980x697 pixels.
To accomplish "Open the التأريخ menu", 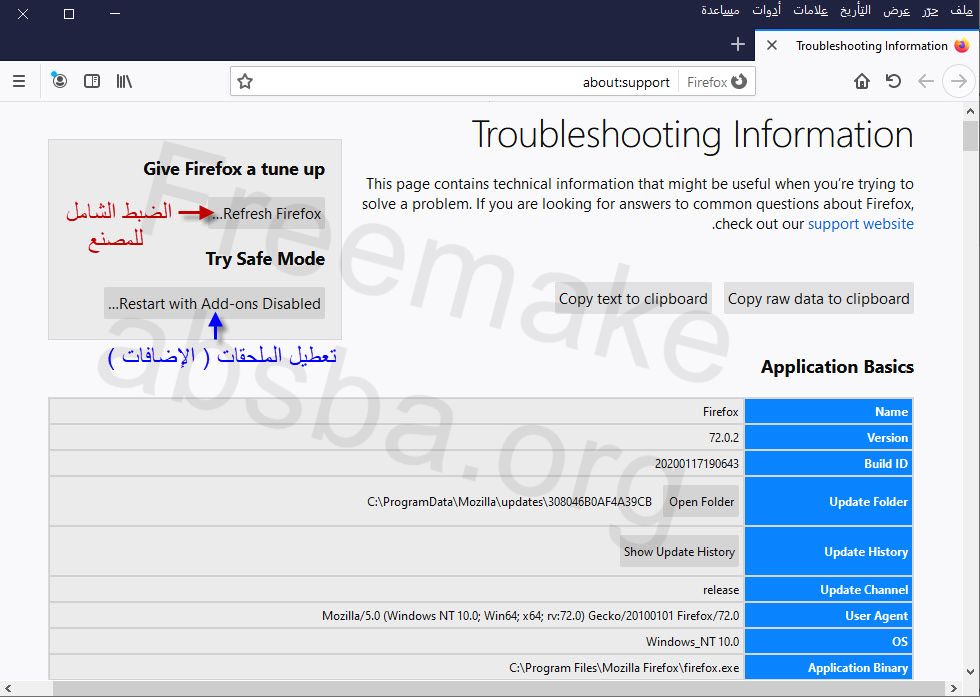I will (855, 11).
